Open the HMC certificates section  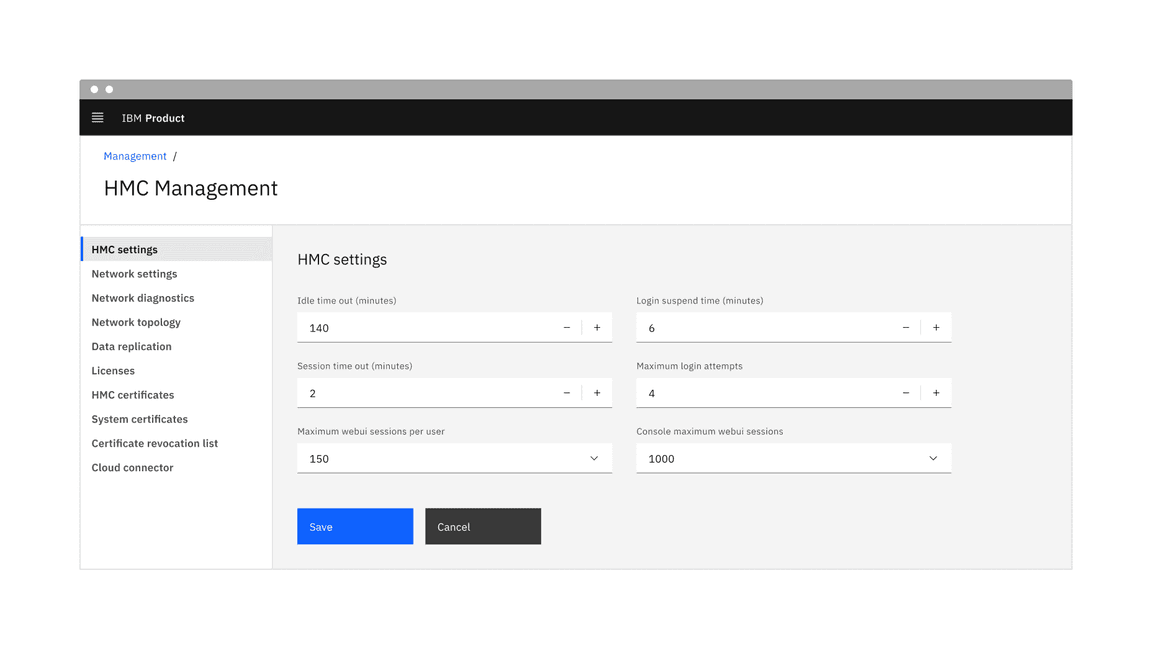pos(131,394)
